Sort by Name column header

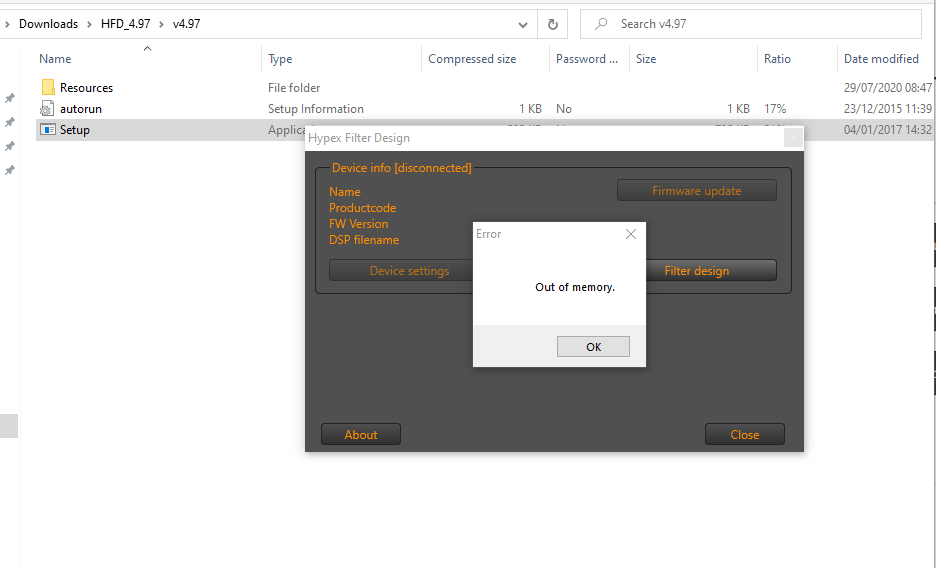coord(55,58)
